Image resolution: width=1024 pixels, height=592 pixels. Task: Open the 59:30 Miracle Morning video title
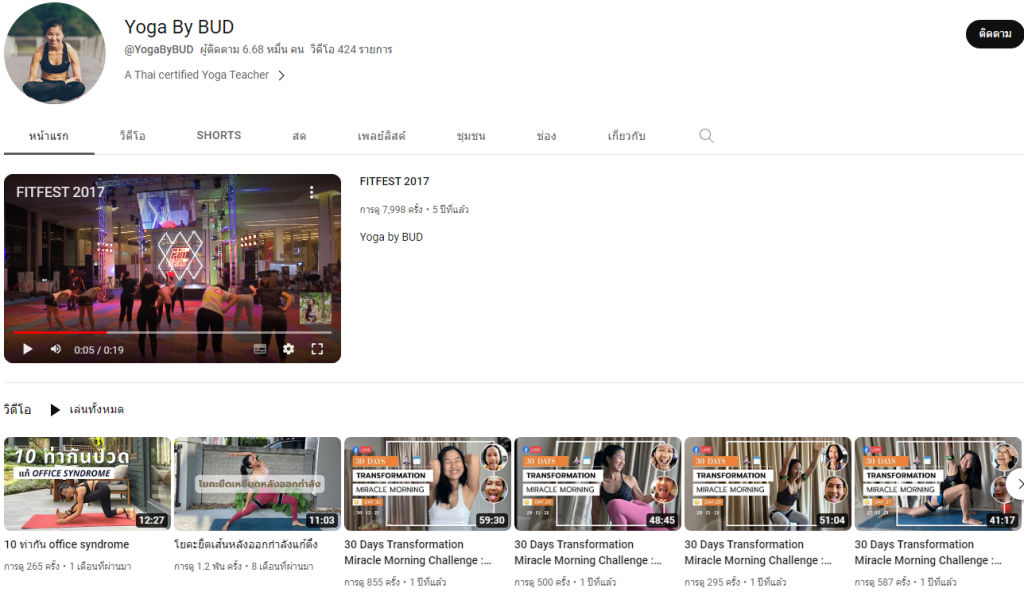(x=418, y=552)
